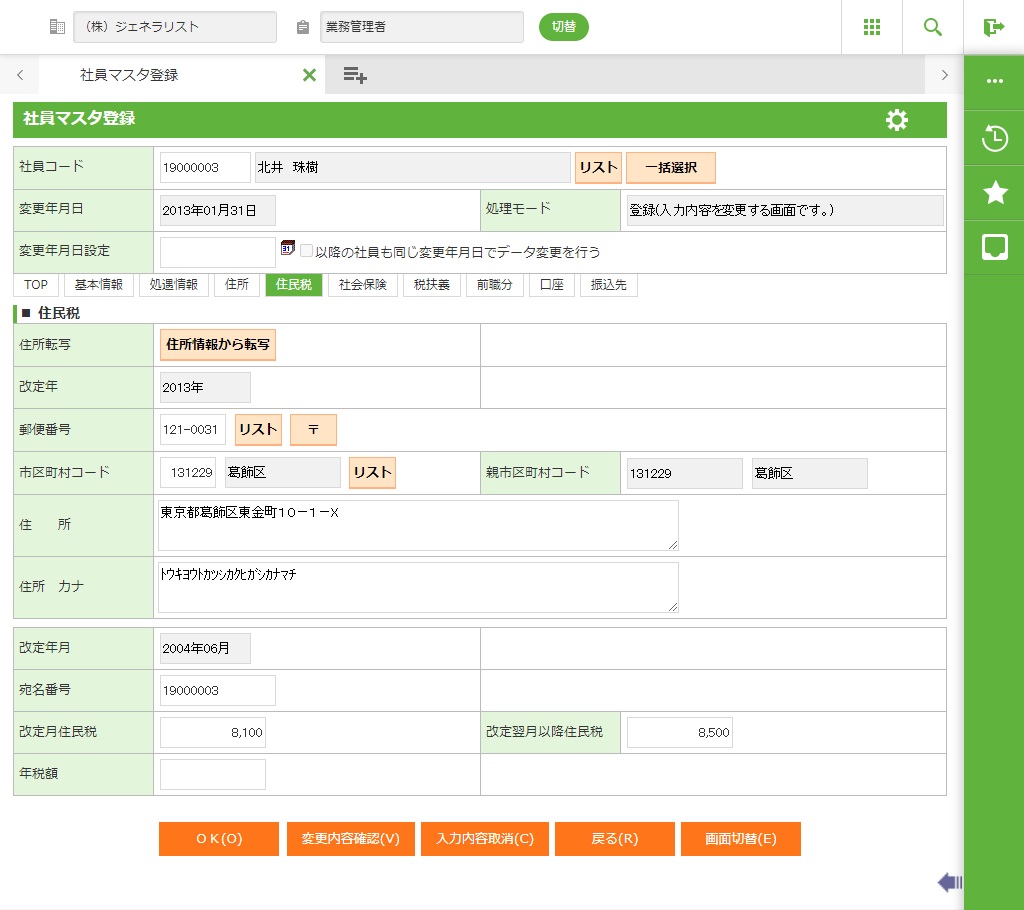This screenshot has height=910, width=1024.
Task: Open the apps grid menu icon
Action: pyautogui.click(x=872, y=27)
